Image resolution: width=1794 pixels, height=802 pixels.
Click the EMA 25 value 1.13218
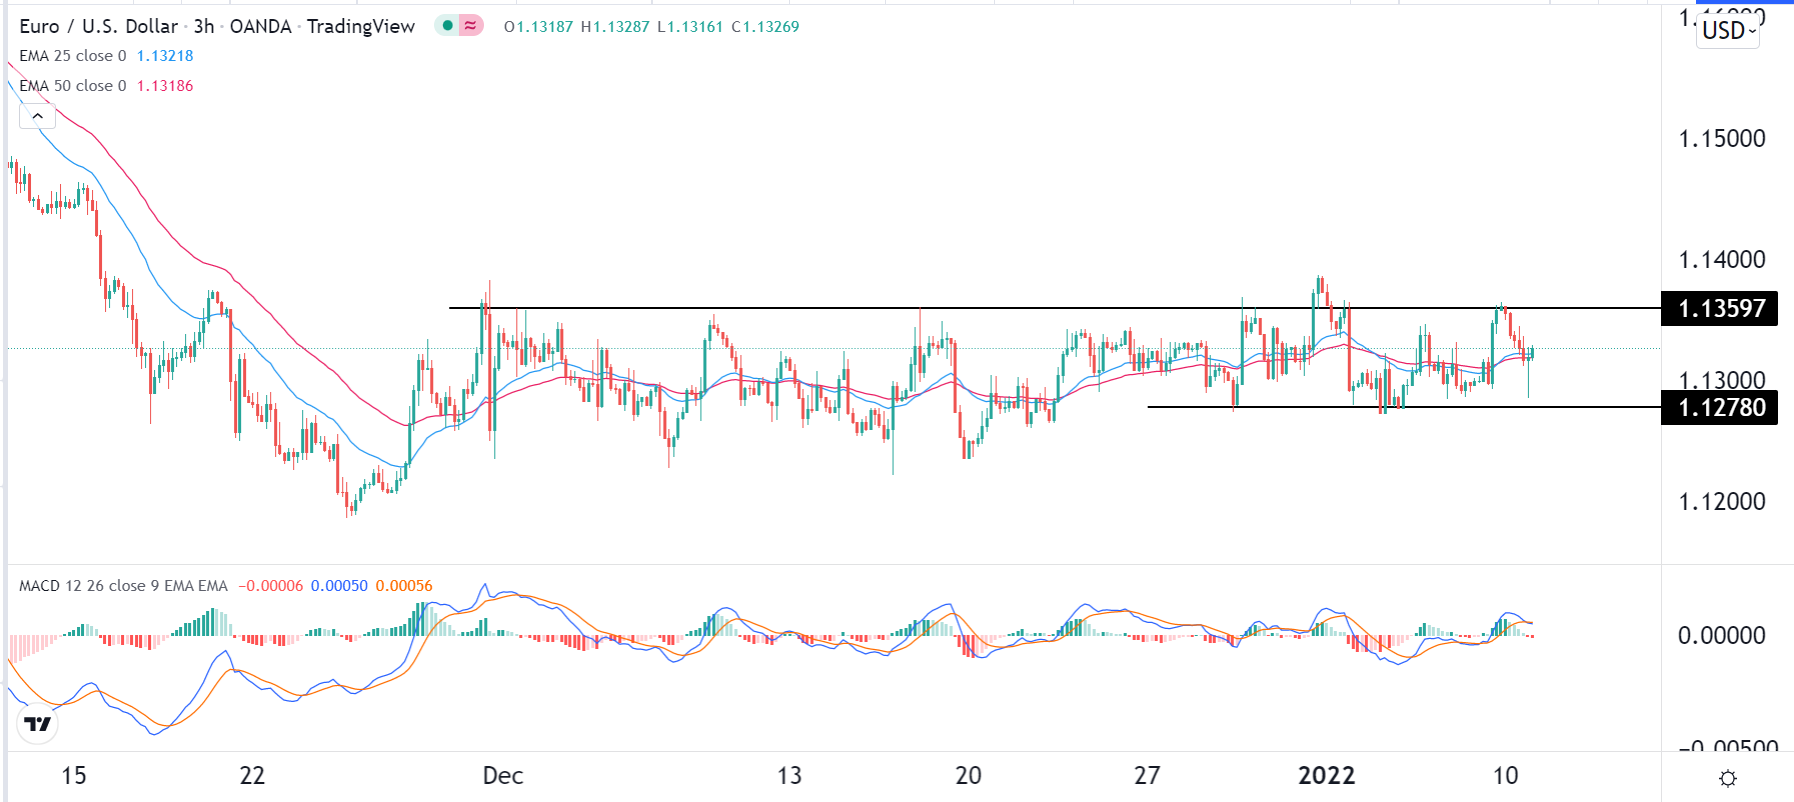[x=165, y=56]
